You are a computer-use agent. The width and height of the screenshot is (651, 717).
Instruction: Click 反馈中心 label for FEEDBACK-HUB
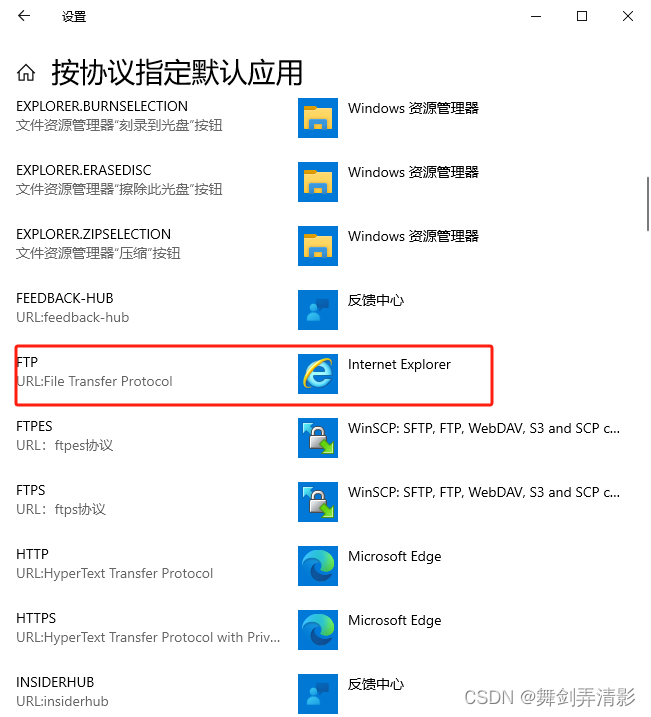376,300
